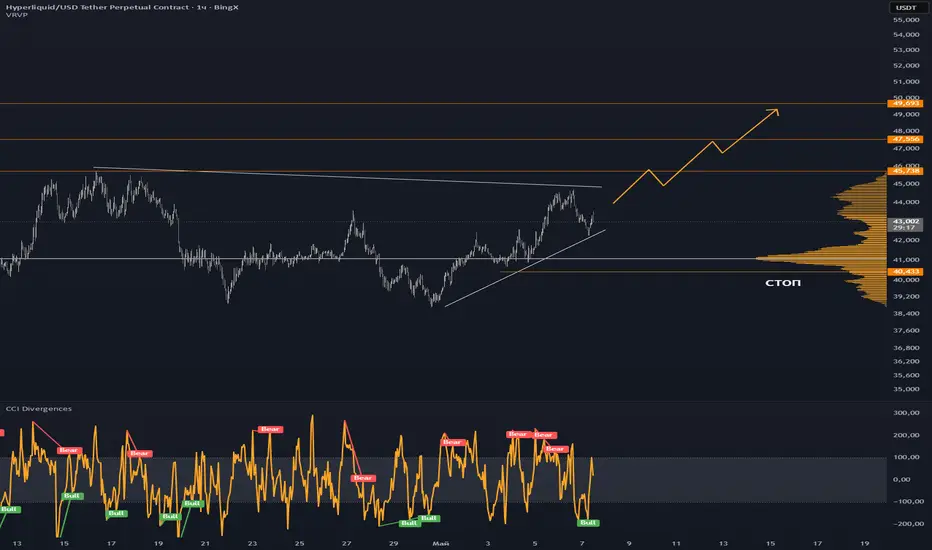Click the 44,000 price axis value

(906, 202)
